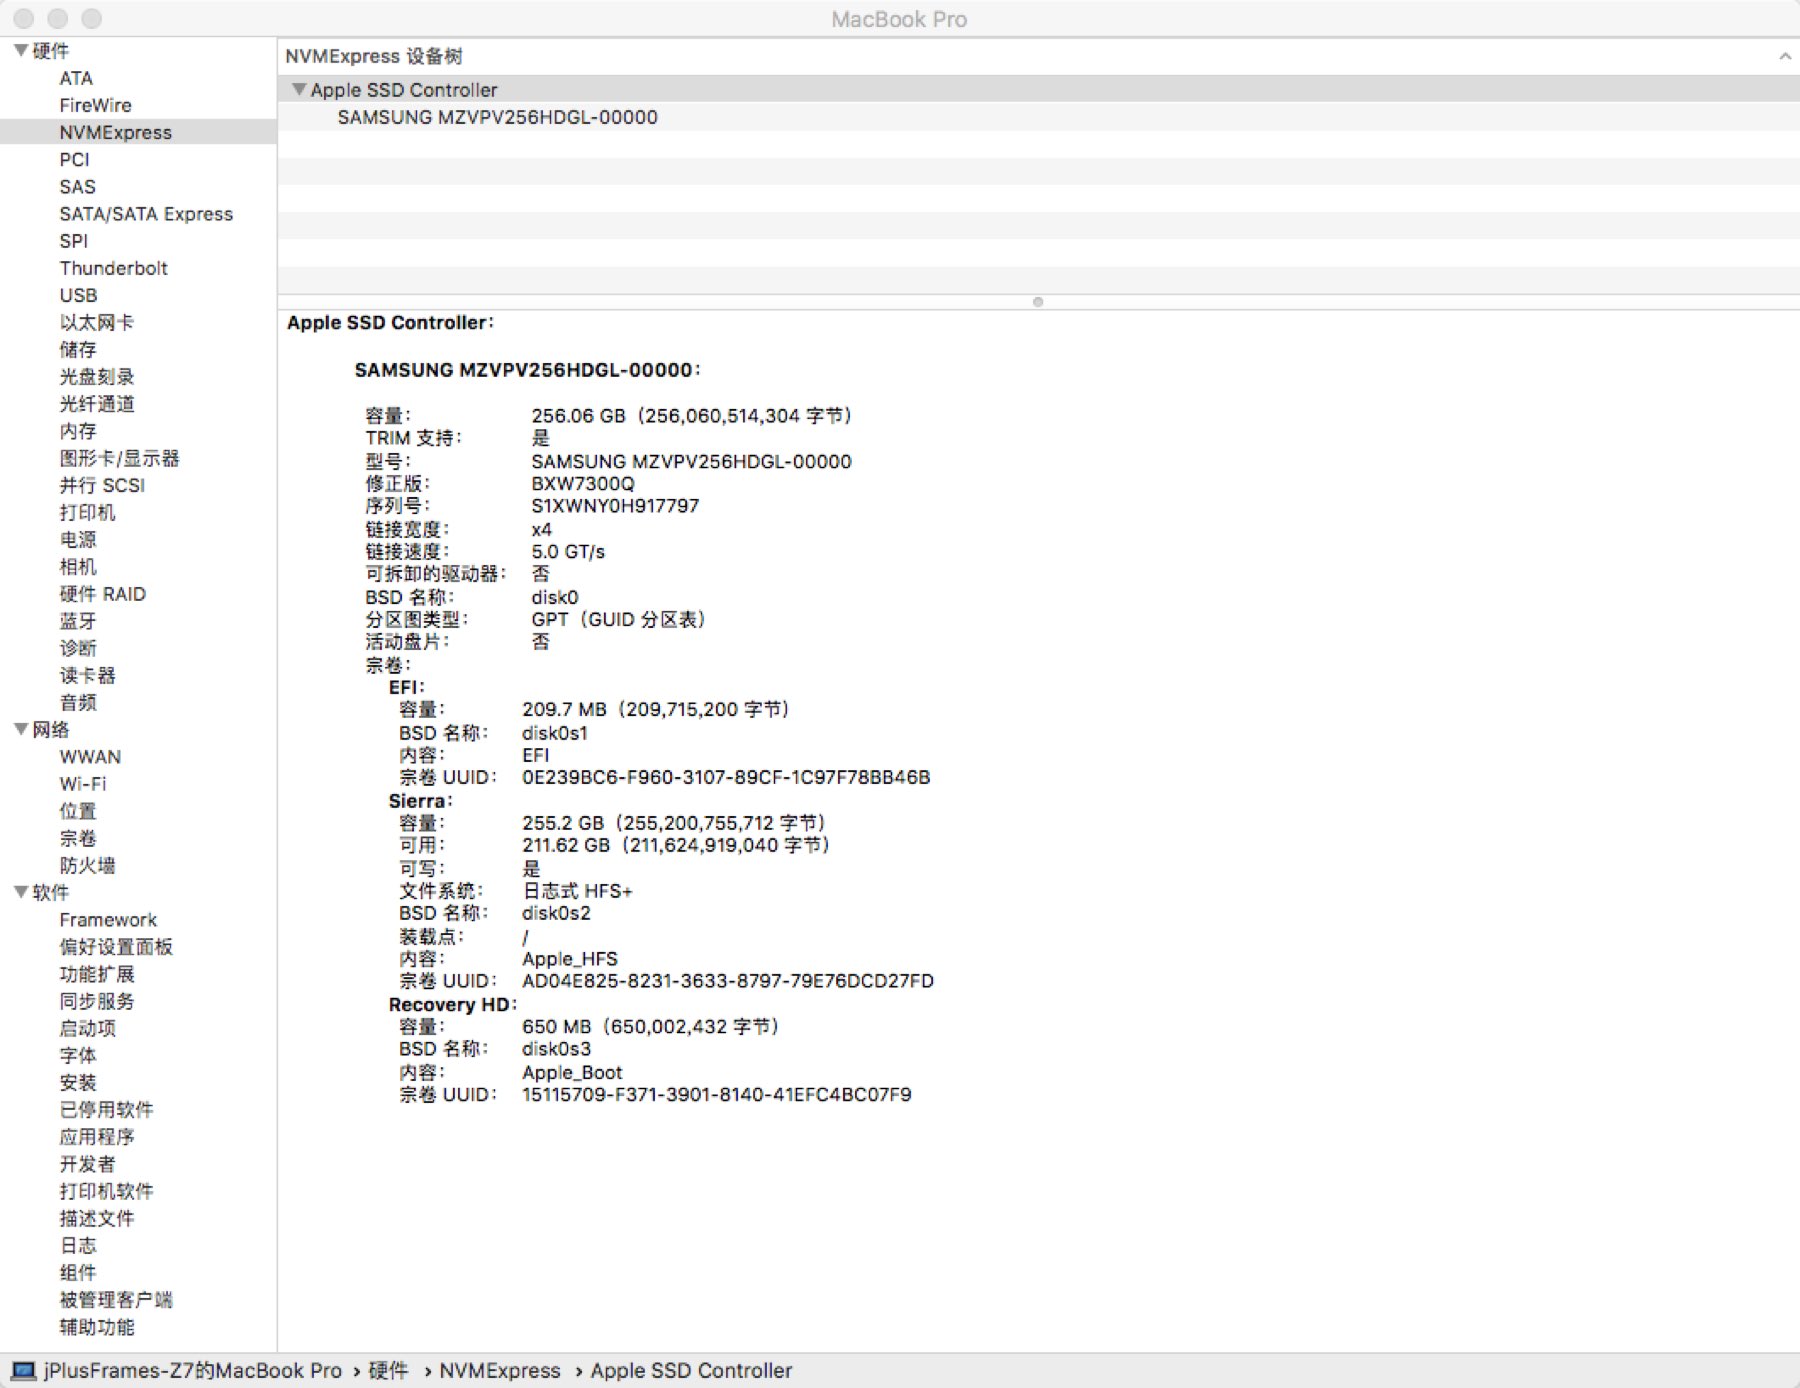Select 电源 in the sidebar

(x=78, y=539)
